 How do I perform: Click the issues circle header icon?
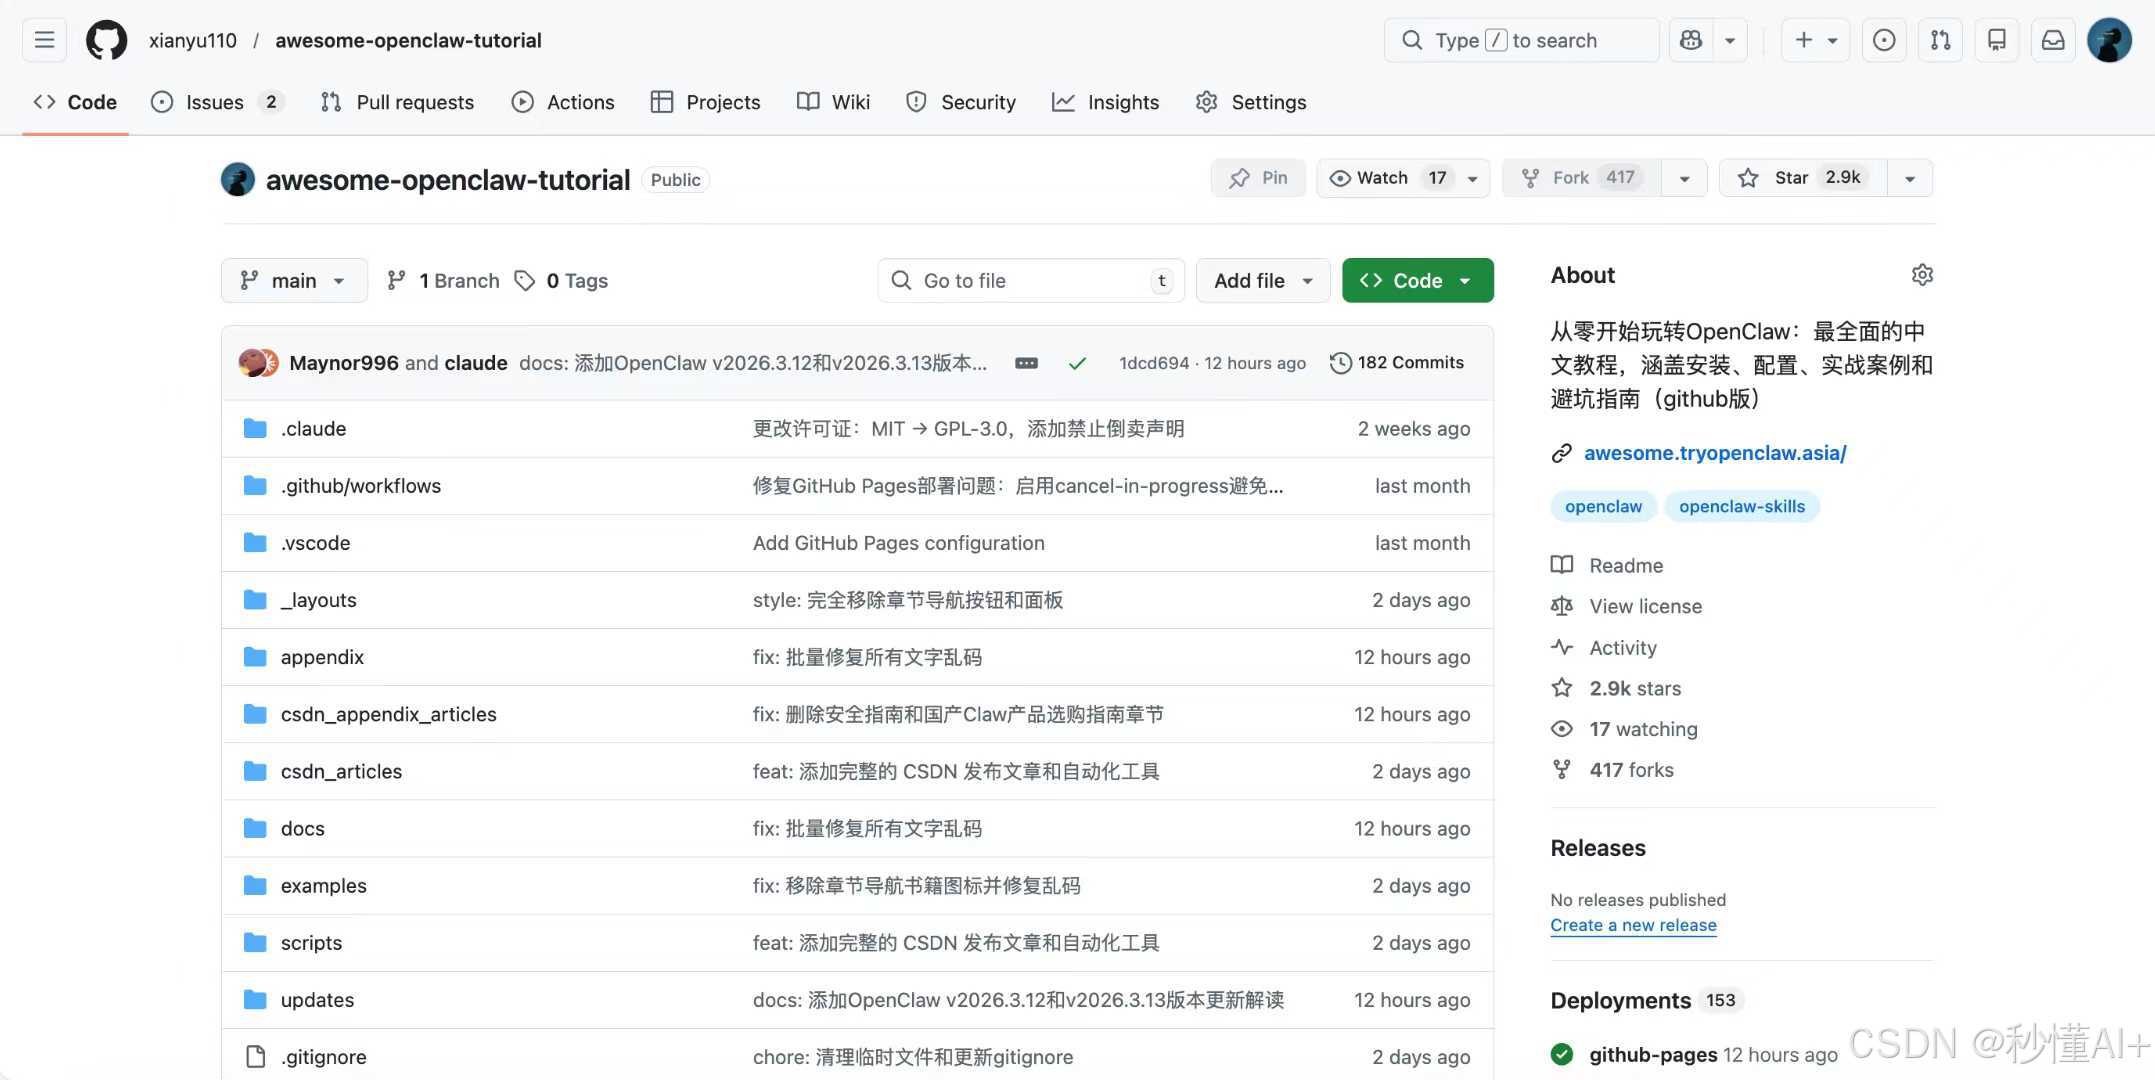point(1884,41)
